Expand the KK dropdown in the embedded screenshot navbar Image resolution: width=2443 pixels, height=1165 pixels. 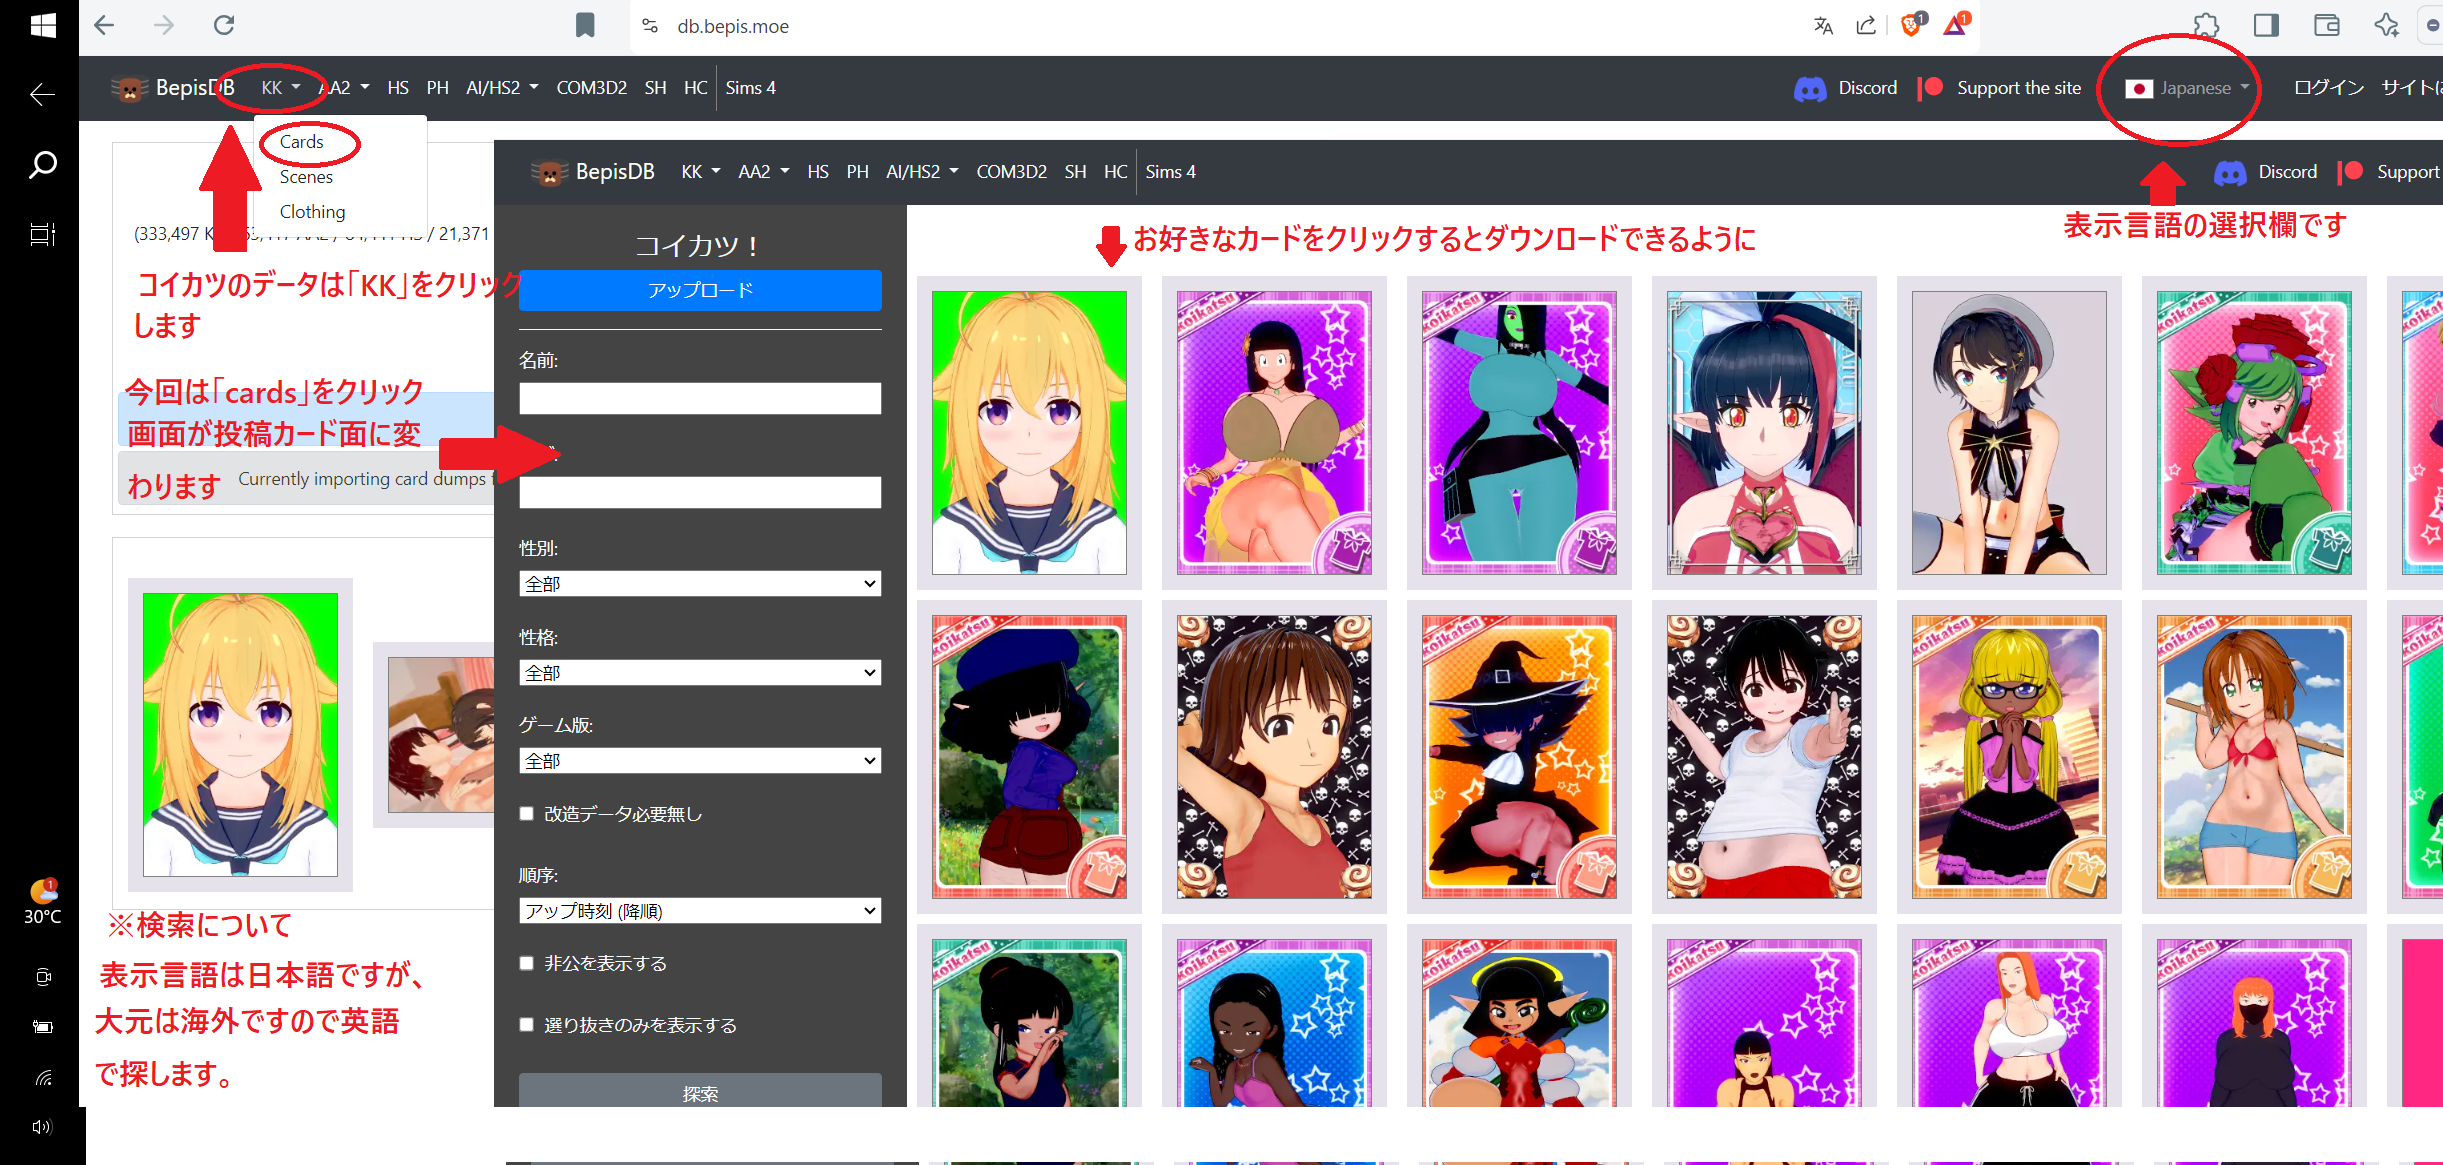[x=701, y=172]
